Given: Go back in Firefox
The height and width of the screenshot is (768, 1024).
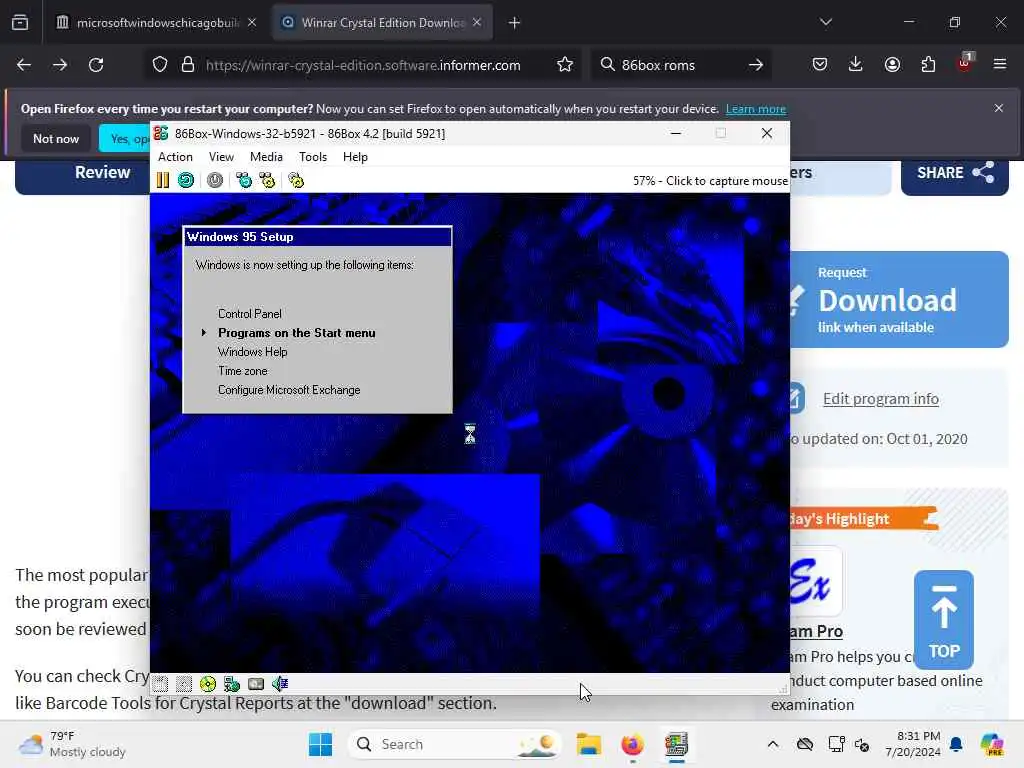Looking at the screenshot, I should 24,65.
